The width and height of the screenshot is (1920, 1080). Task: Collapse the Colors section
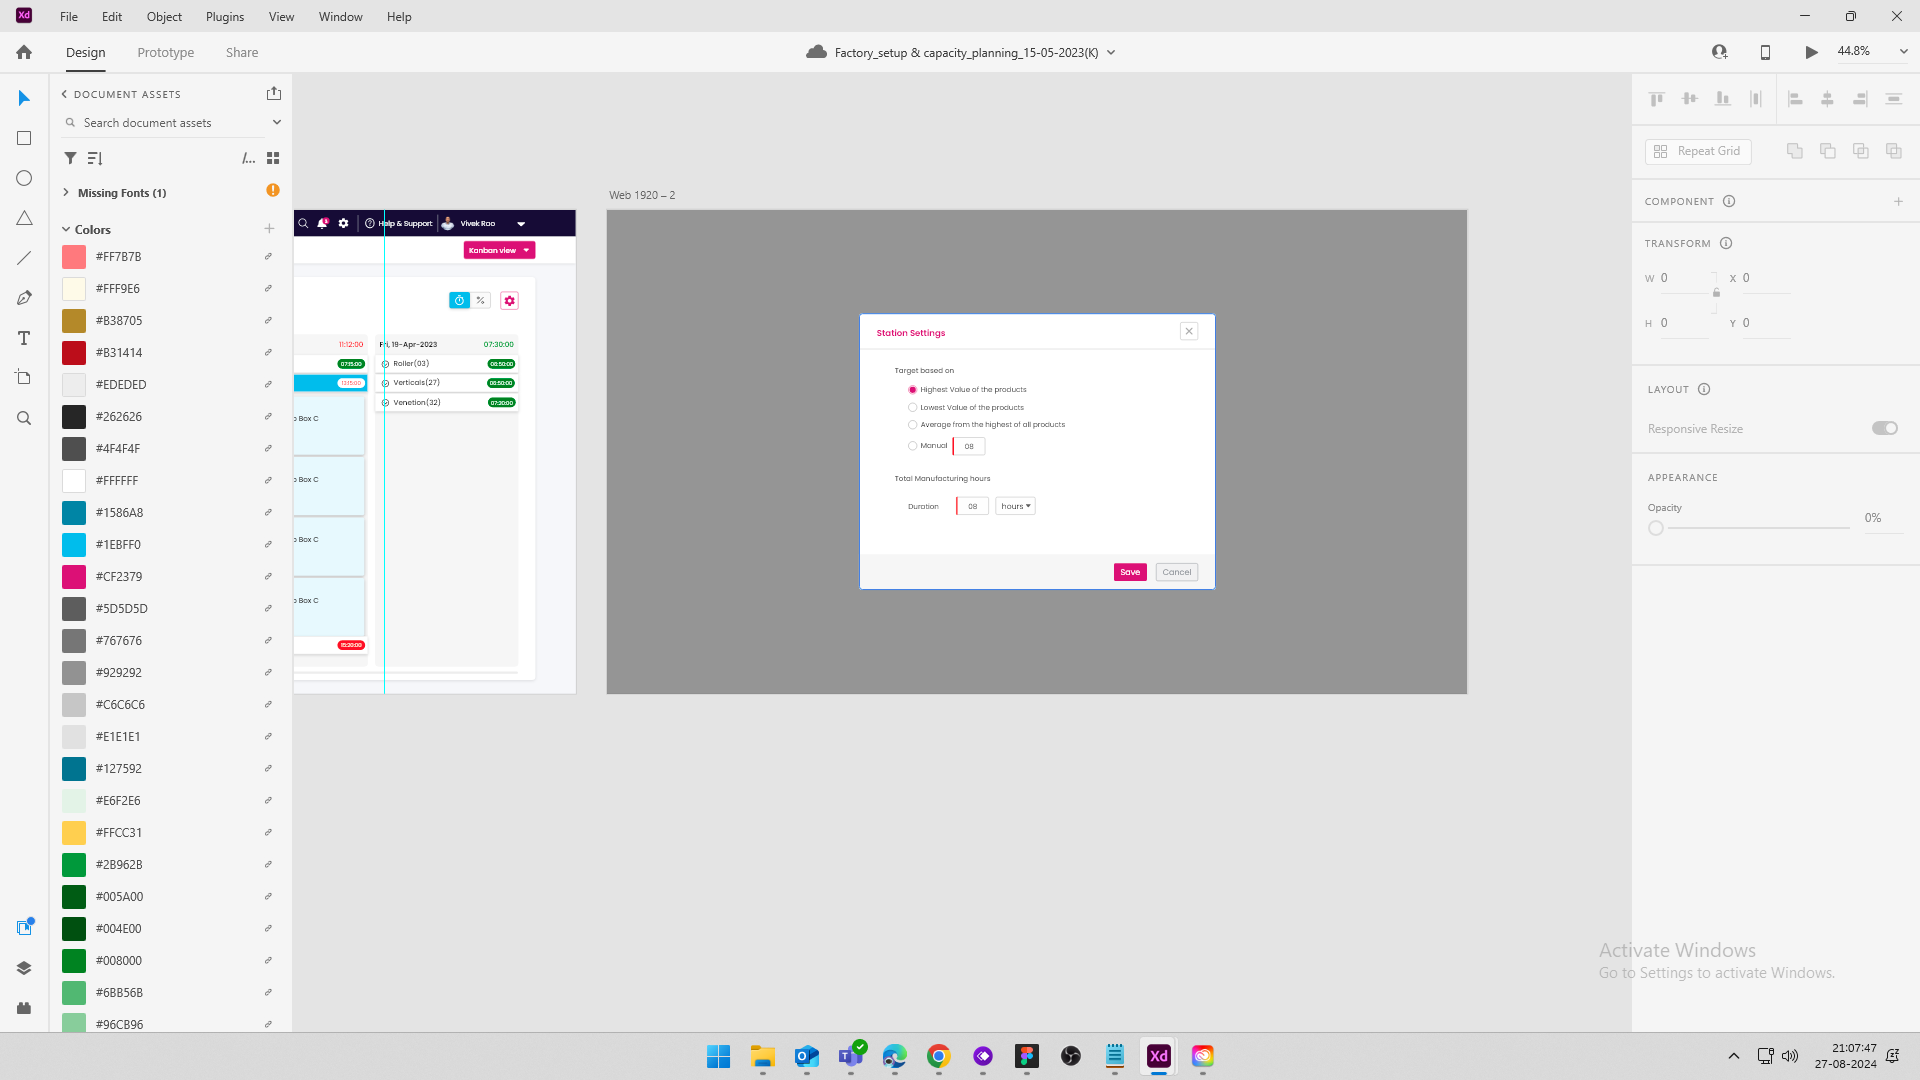[66, 229]
